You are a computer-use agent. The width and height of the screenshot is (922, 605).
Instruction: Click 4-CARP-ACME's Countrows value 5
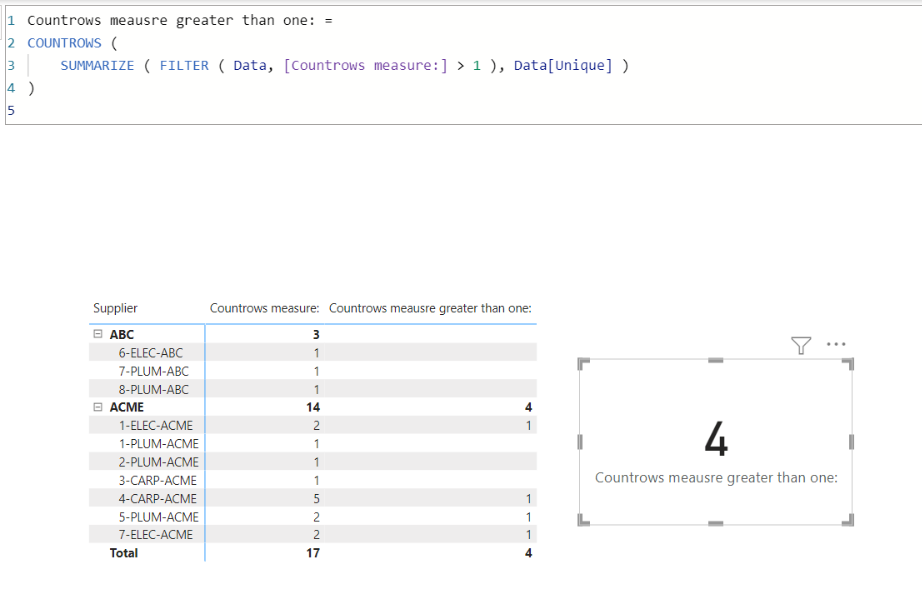pos(316,499)
